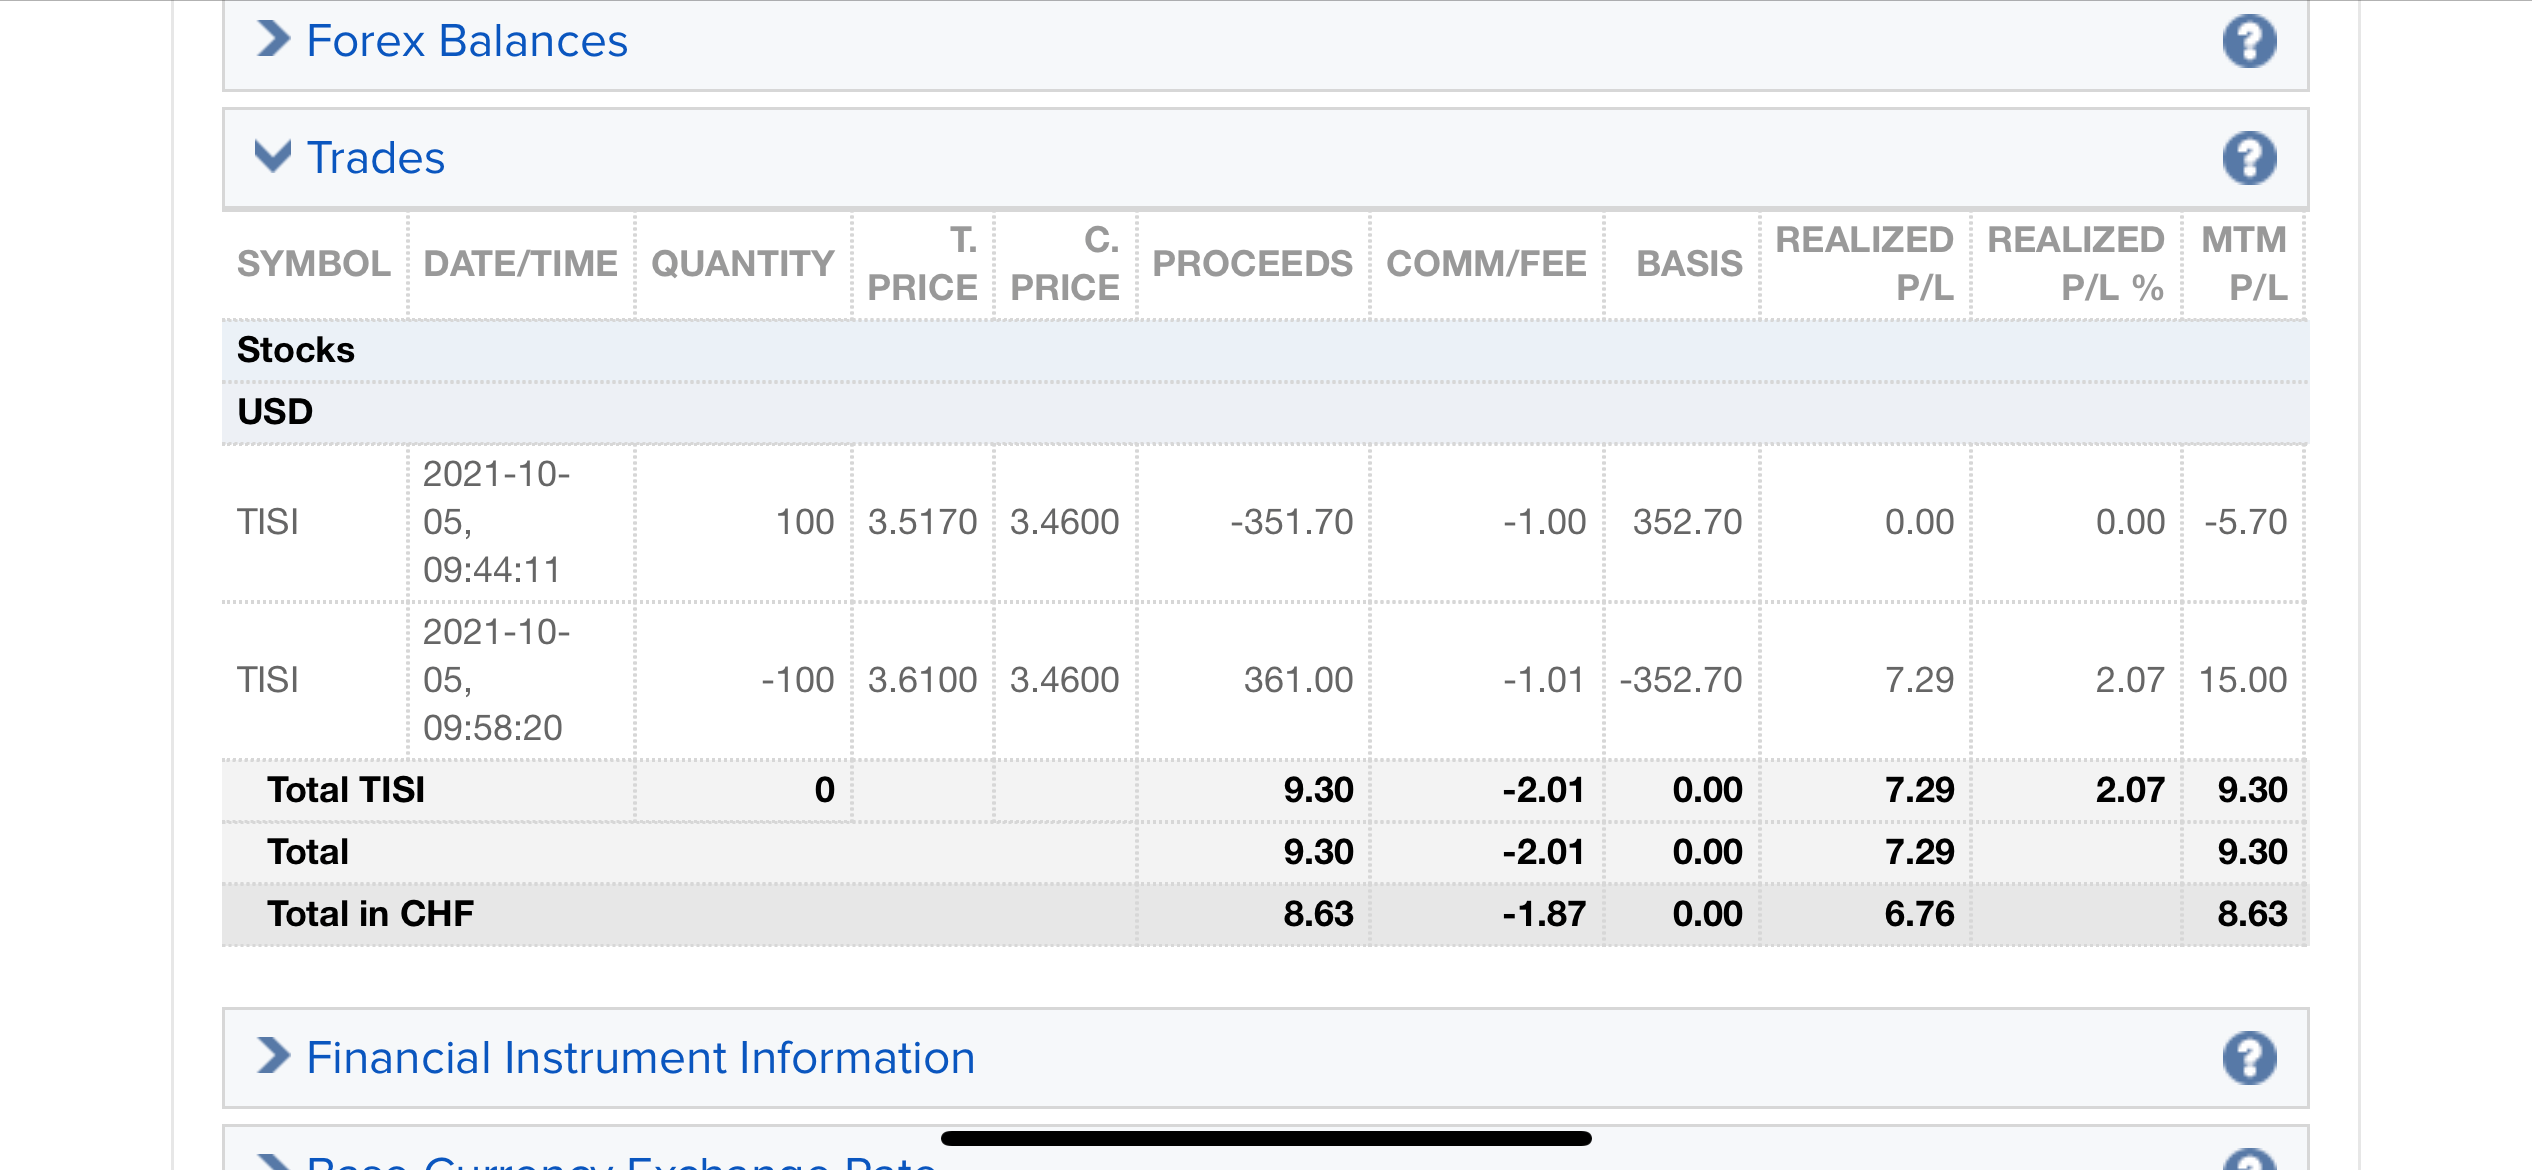Select TISI symbol in the 09:44:11 trade
The width and height of the screenshot is (2532, 1170).
[x=268, y=522]
